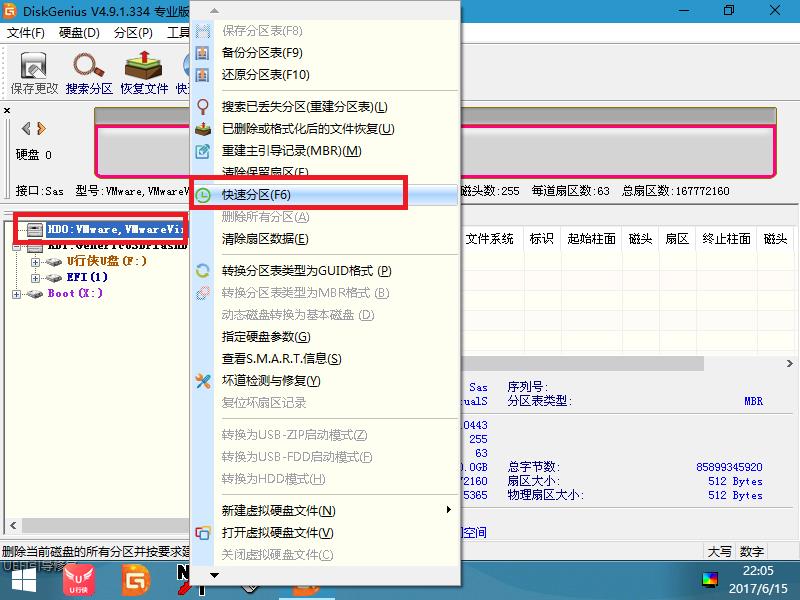Expand the EFI(1) tree node
The image size is (800, 600).
click(34, 277)
